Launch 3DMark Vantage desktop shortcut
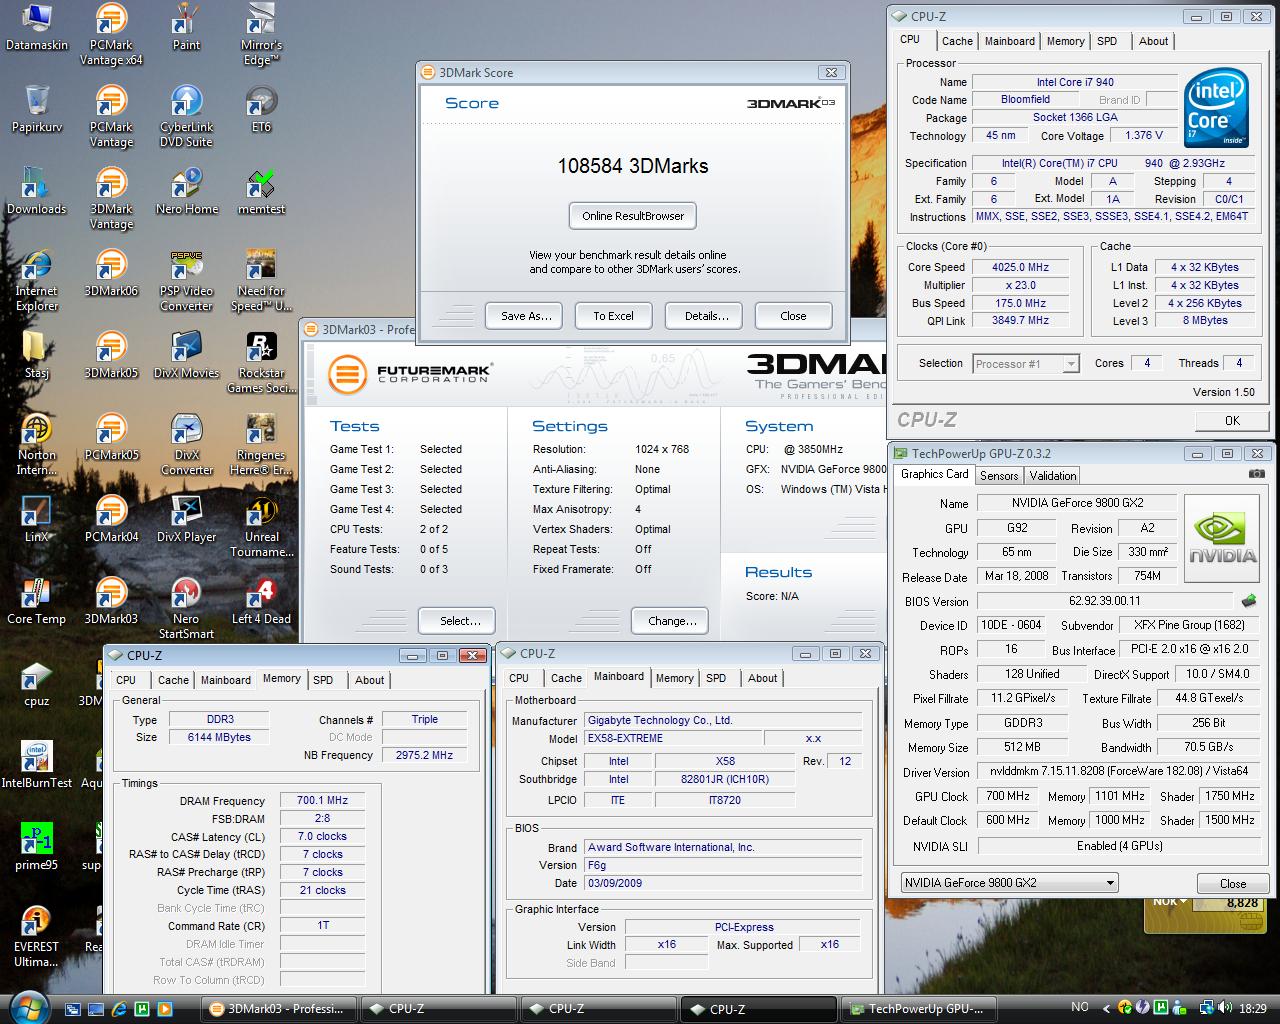The height and width of the screenshot is (1024, 1280). point(111,199)
